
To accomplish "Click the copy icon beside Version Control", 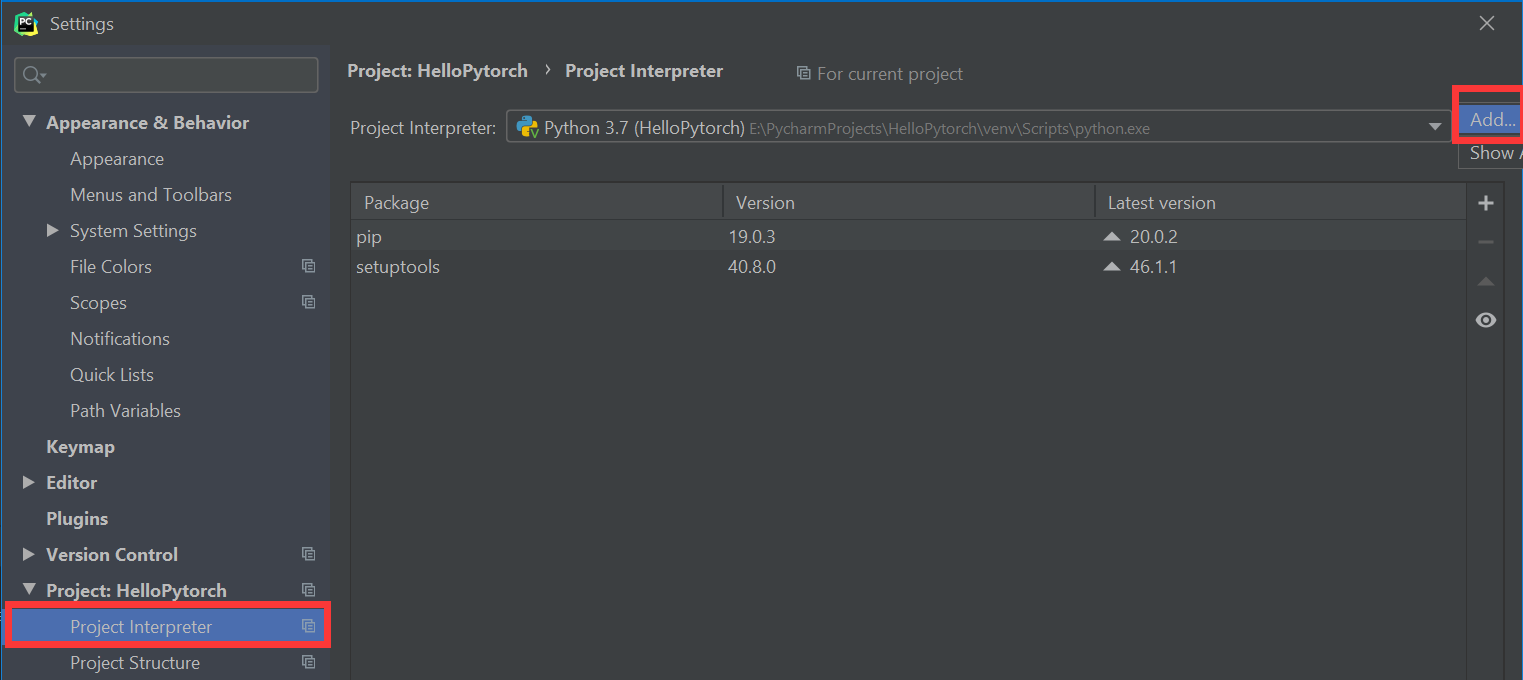I will [309, 554].
